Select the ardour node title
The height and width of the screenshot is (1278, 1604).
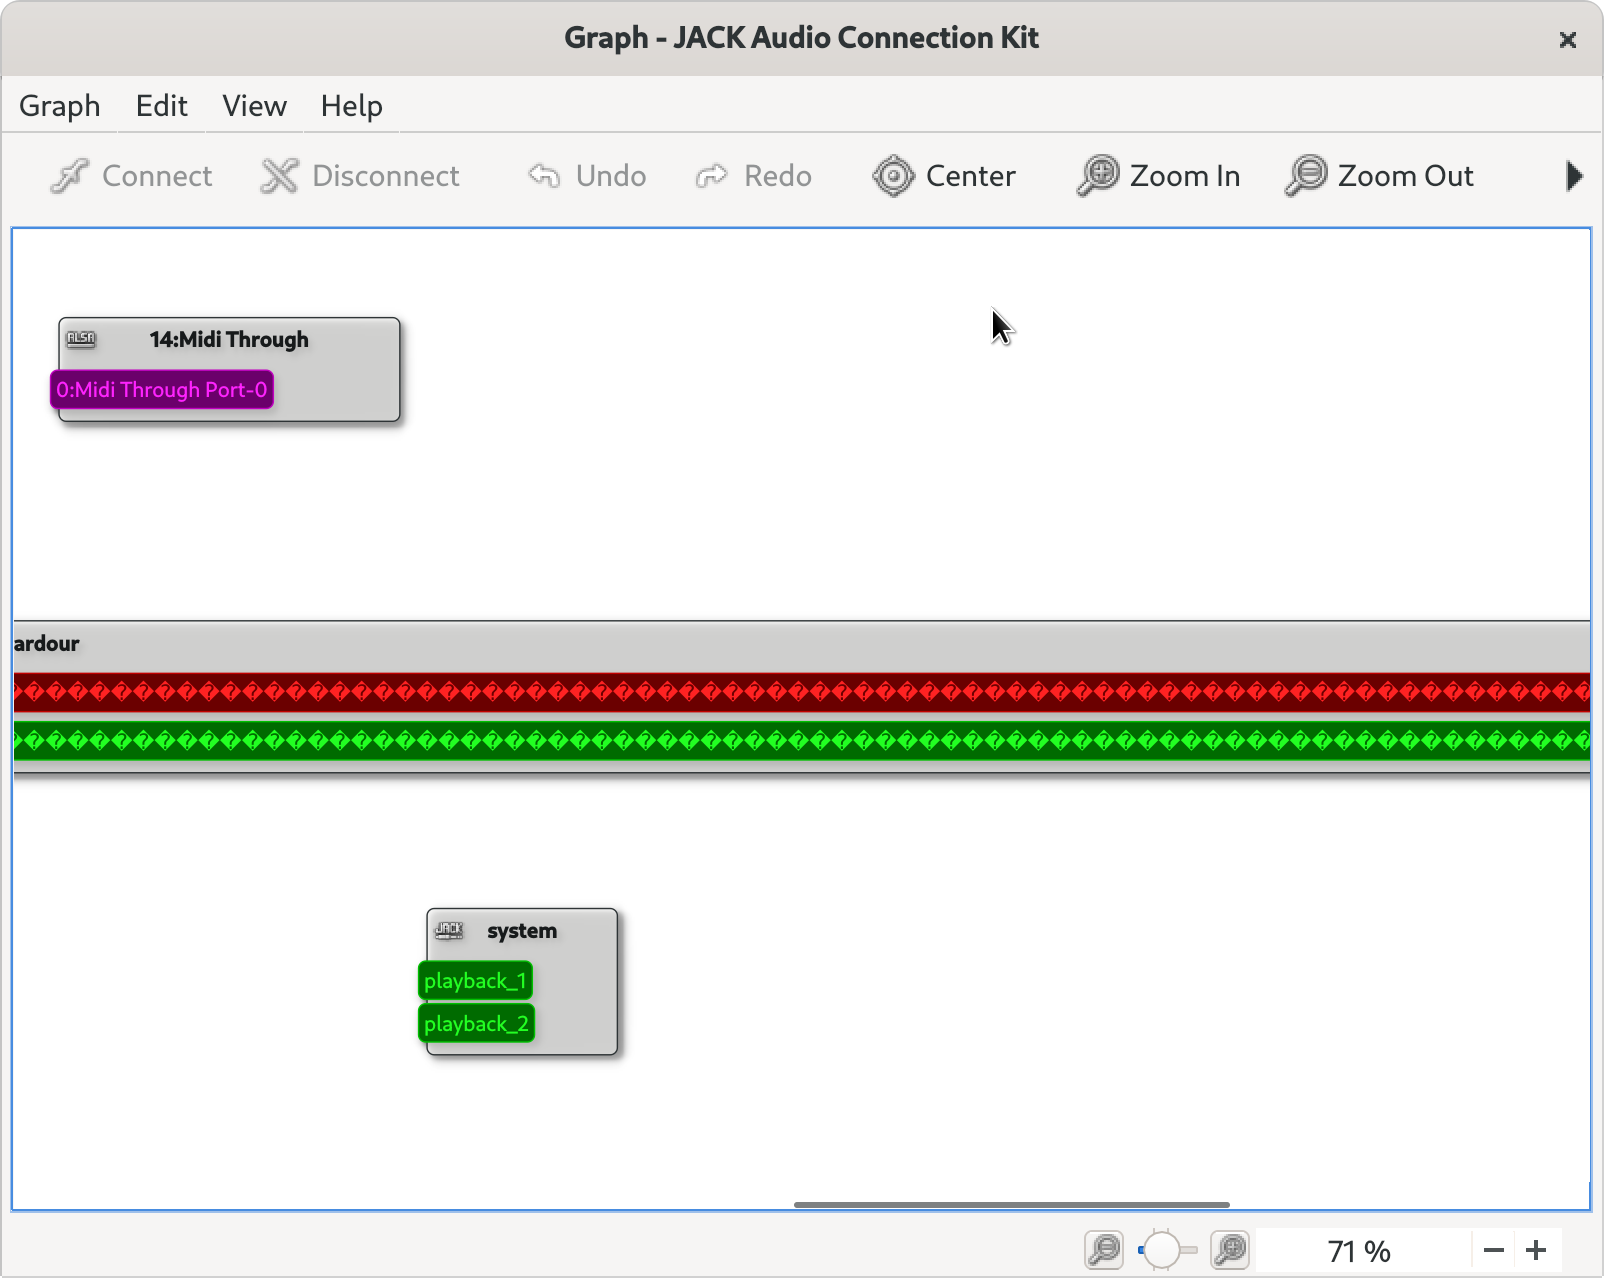[46, 644]
